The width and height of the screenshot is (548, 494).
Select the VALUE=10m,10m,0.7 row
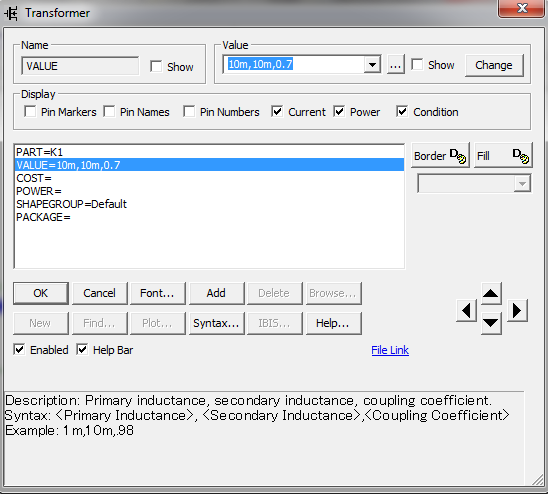click(210, 165)
